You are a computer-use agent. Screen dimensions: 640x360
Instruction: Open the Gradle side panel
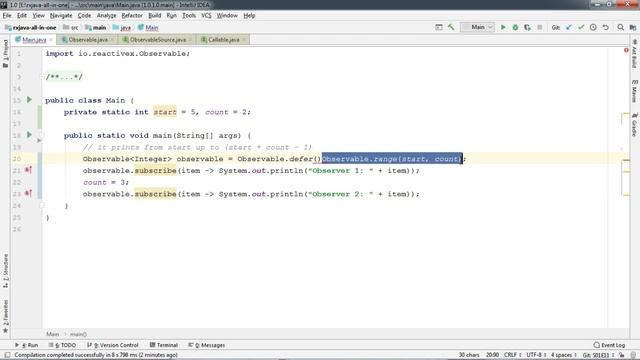click(x=634, y=124)
